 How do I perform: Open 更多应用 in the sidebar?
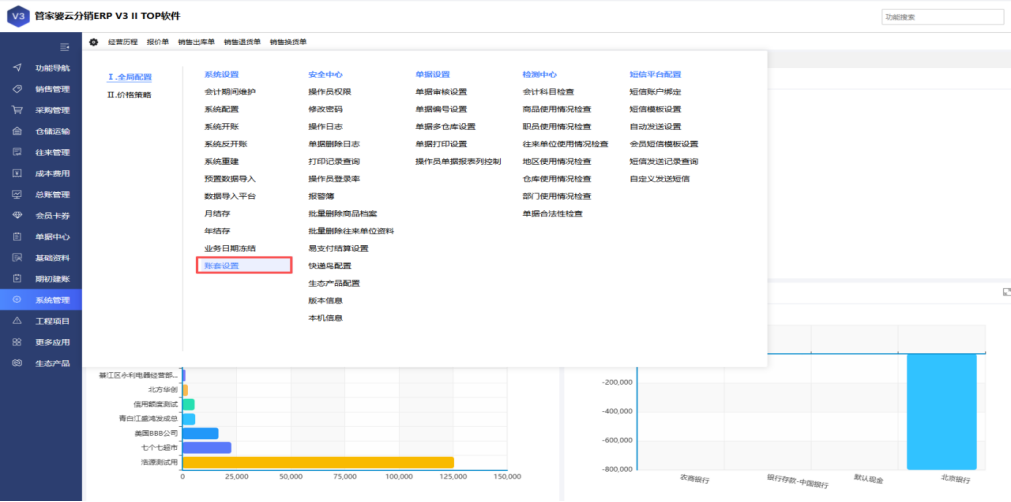point(52,342)
